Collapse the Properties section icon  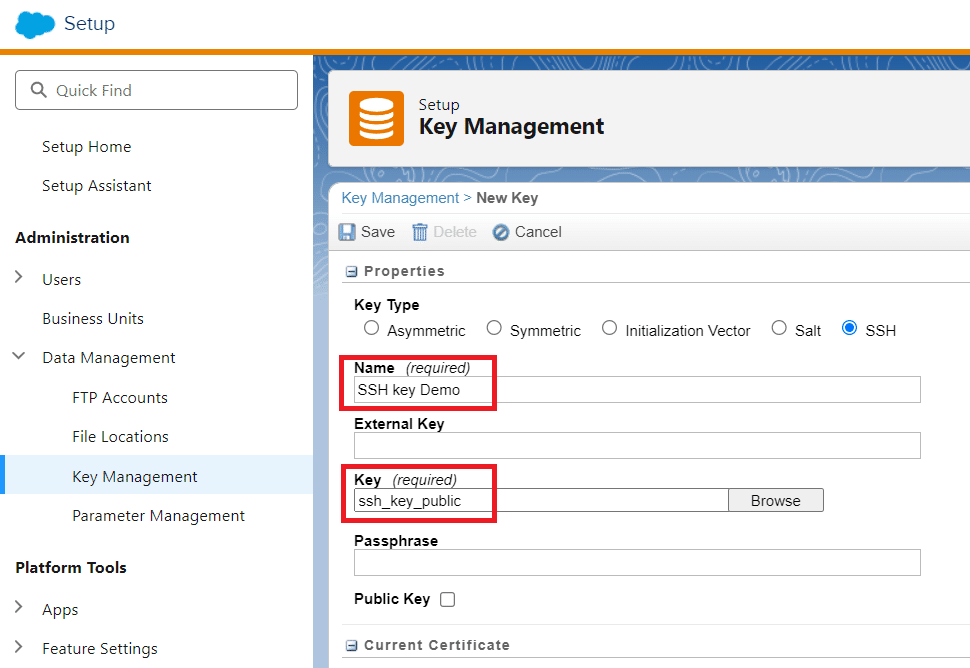coord(351,272)
